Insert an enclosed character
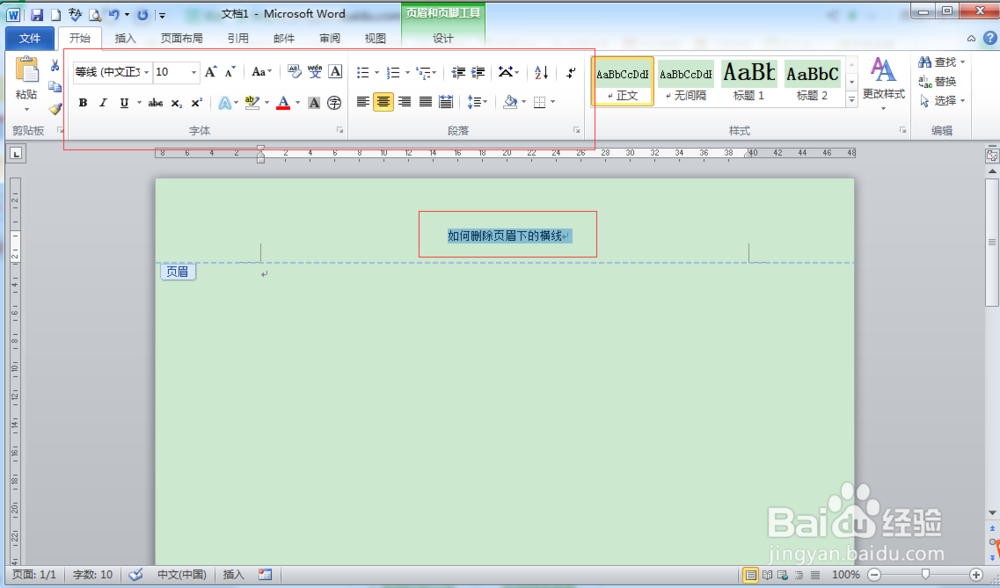Viewport: 1000px width, 588px height. point(334,103)
